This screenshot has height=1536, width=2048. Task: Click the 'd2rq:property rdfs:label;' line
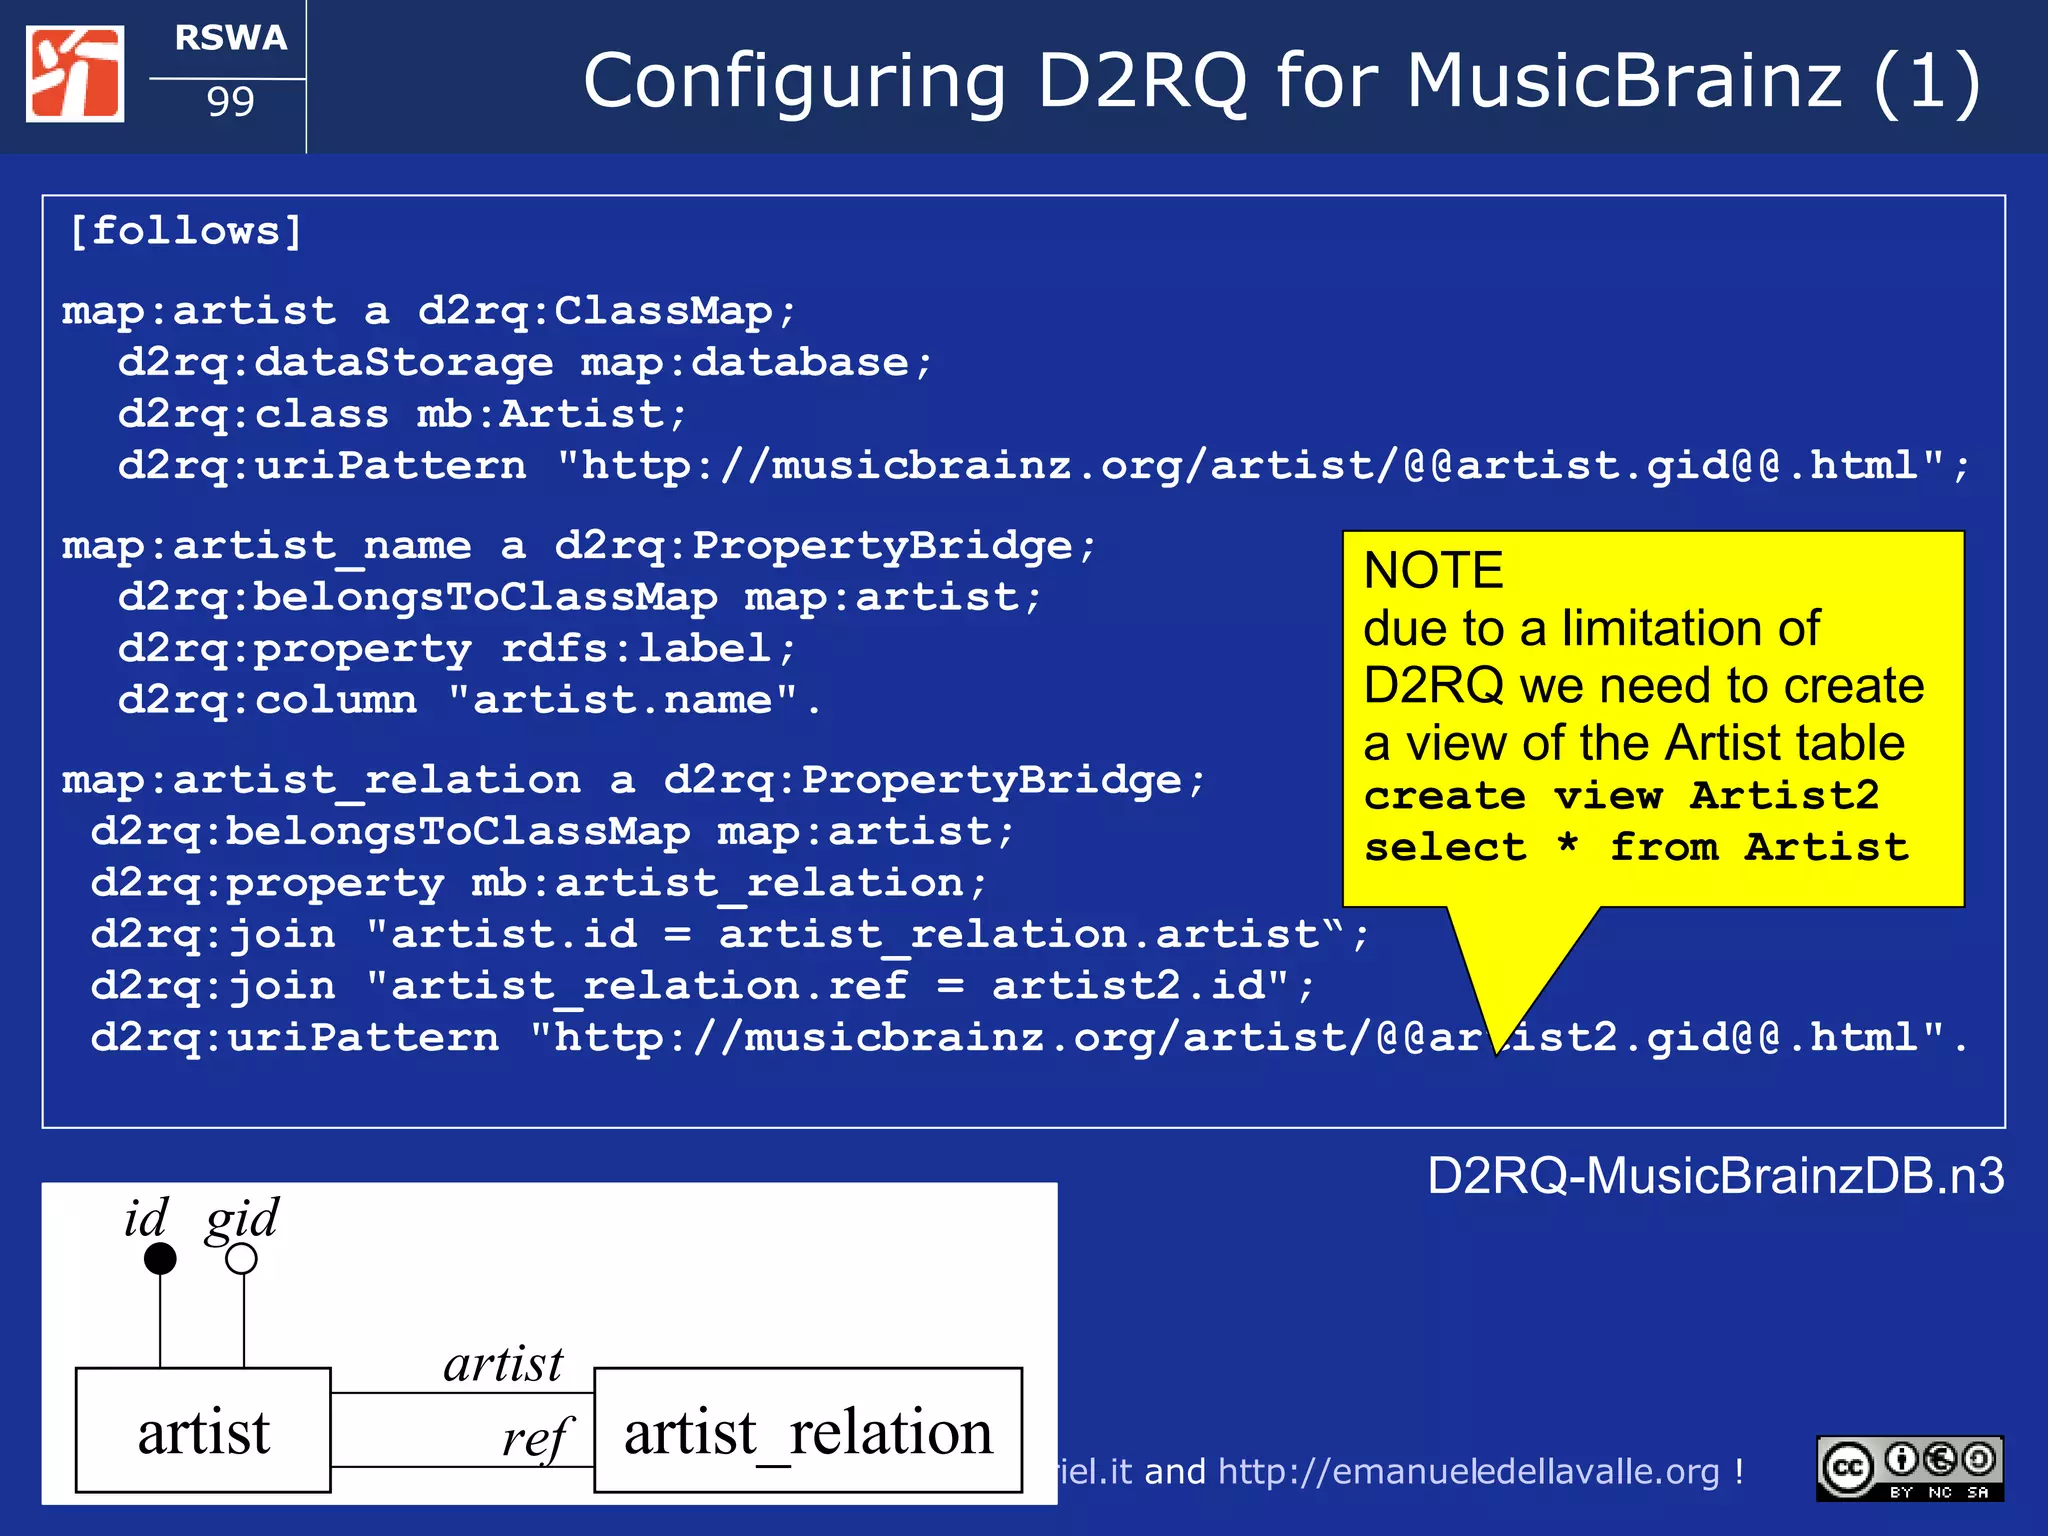tap(457, 649)
